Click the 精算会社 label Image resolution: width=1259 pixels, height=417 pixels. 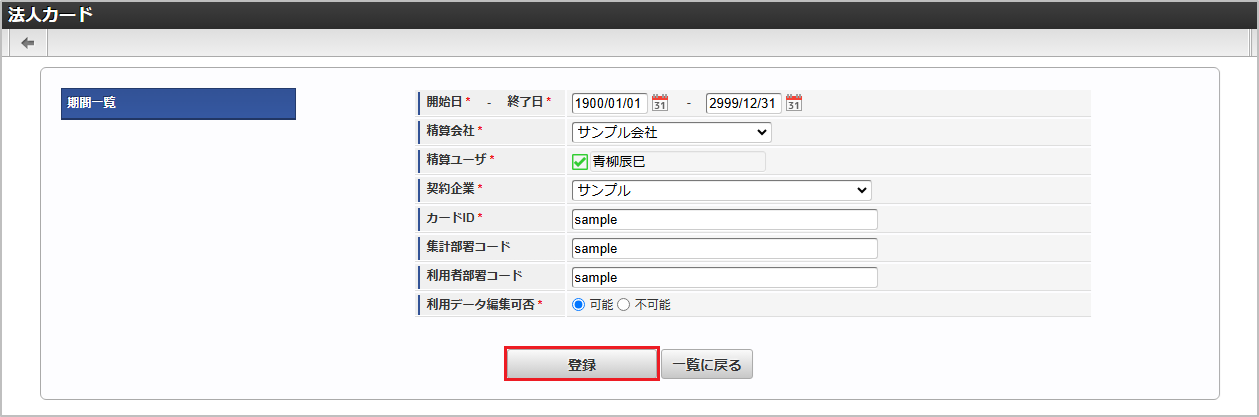(451, 130)
